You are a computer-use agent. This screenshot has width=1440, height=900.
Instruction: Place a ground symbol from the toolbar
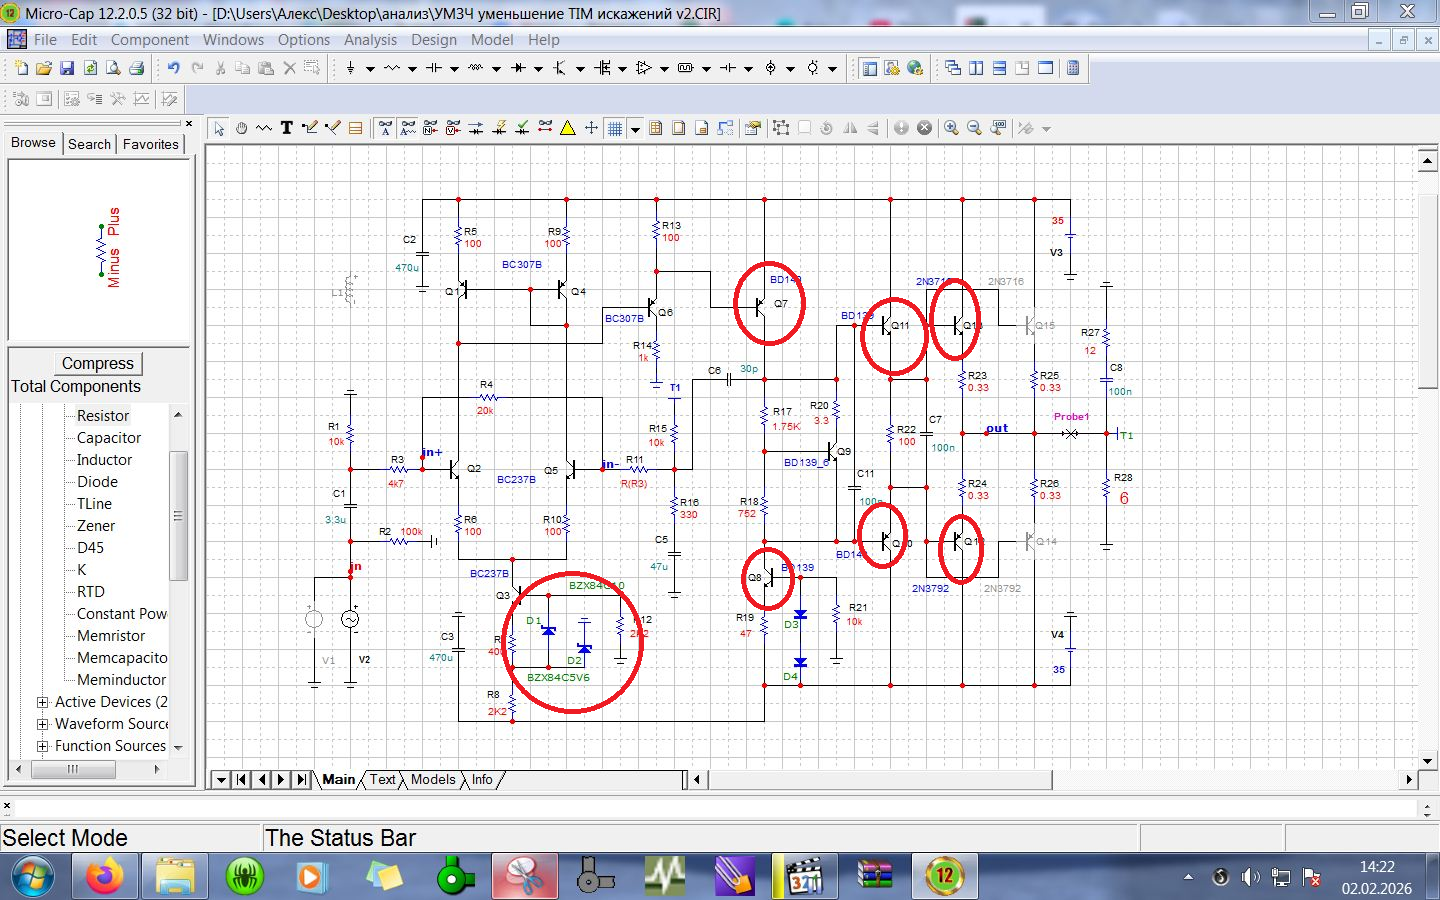350,68
